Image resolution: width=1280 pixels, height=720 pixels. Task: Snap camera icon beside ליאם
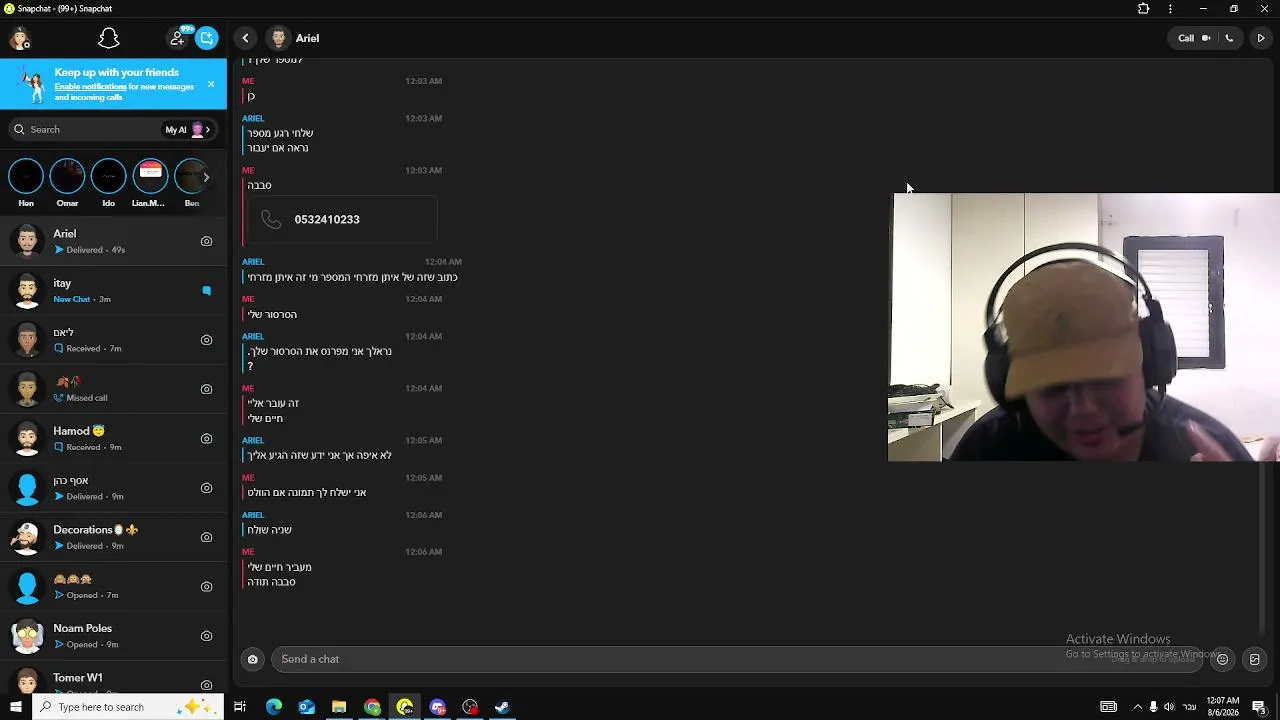coord(206,340)
